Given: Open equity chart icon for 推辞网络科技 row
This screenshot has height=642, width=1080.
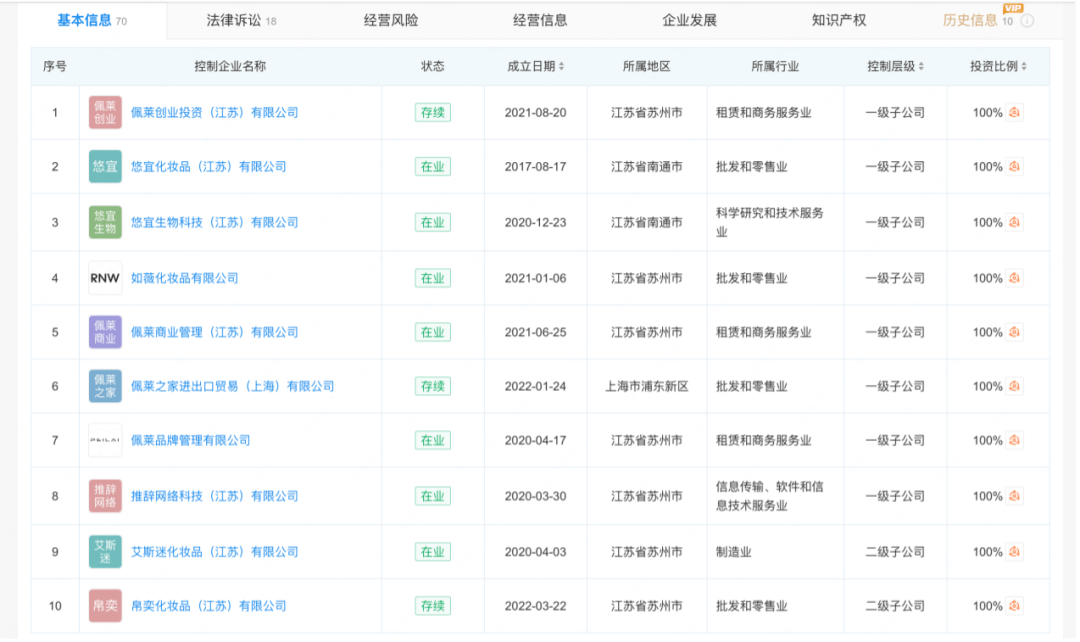Looking at the screenshot, I should tap(1014, 496).
